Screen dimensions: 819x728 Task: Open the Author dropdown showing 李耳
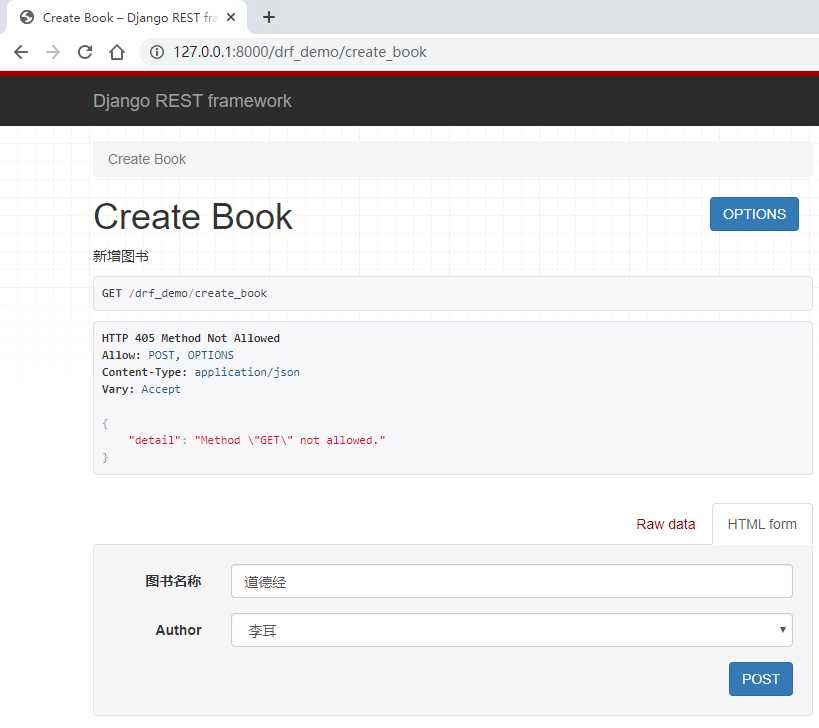pyautogui.click(x=511, y=630)
